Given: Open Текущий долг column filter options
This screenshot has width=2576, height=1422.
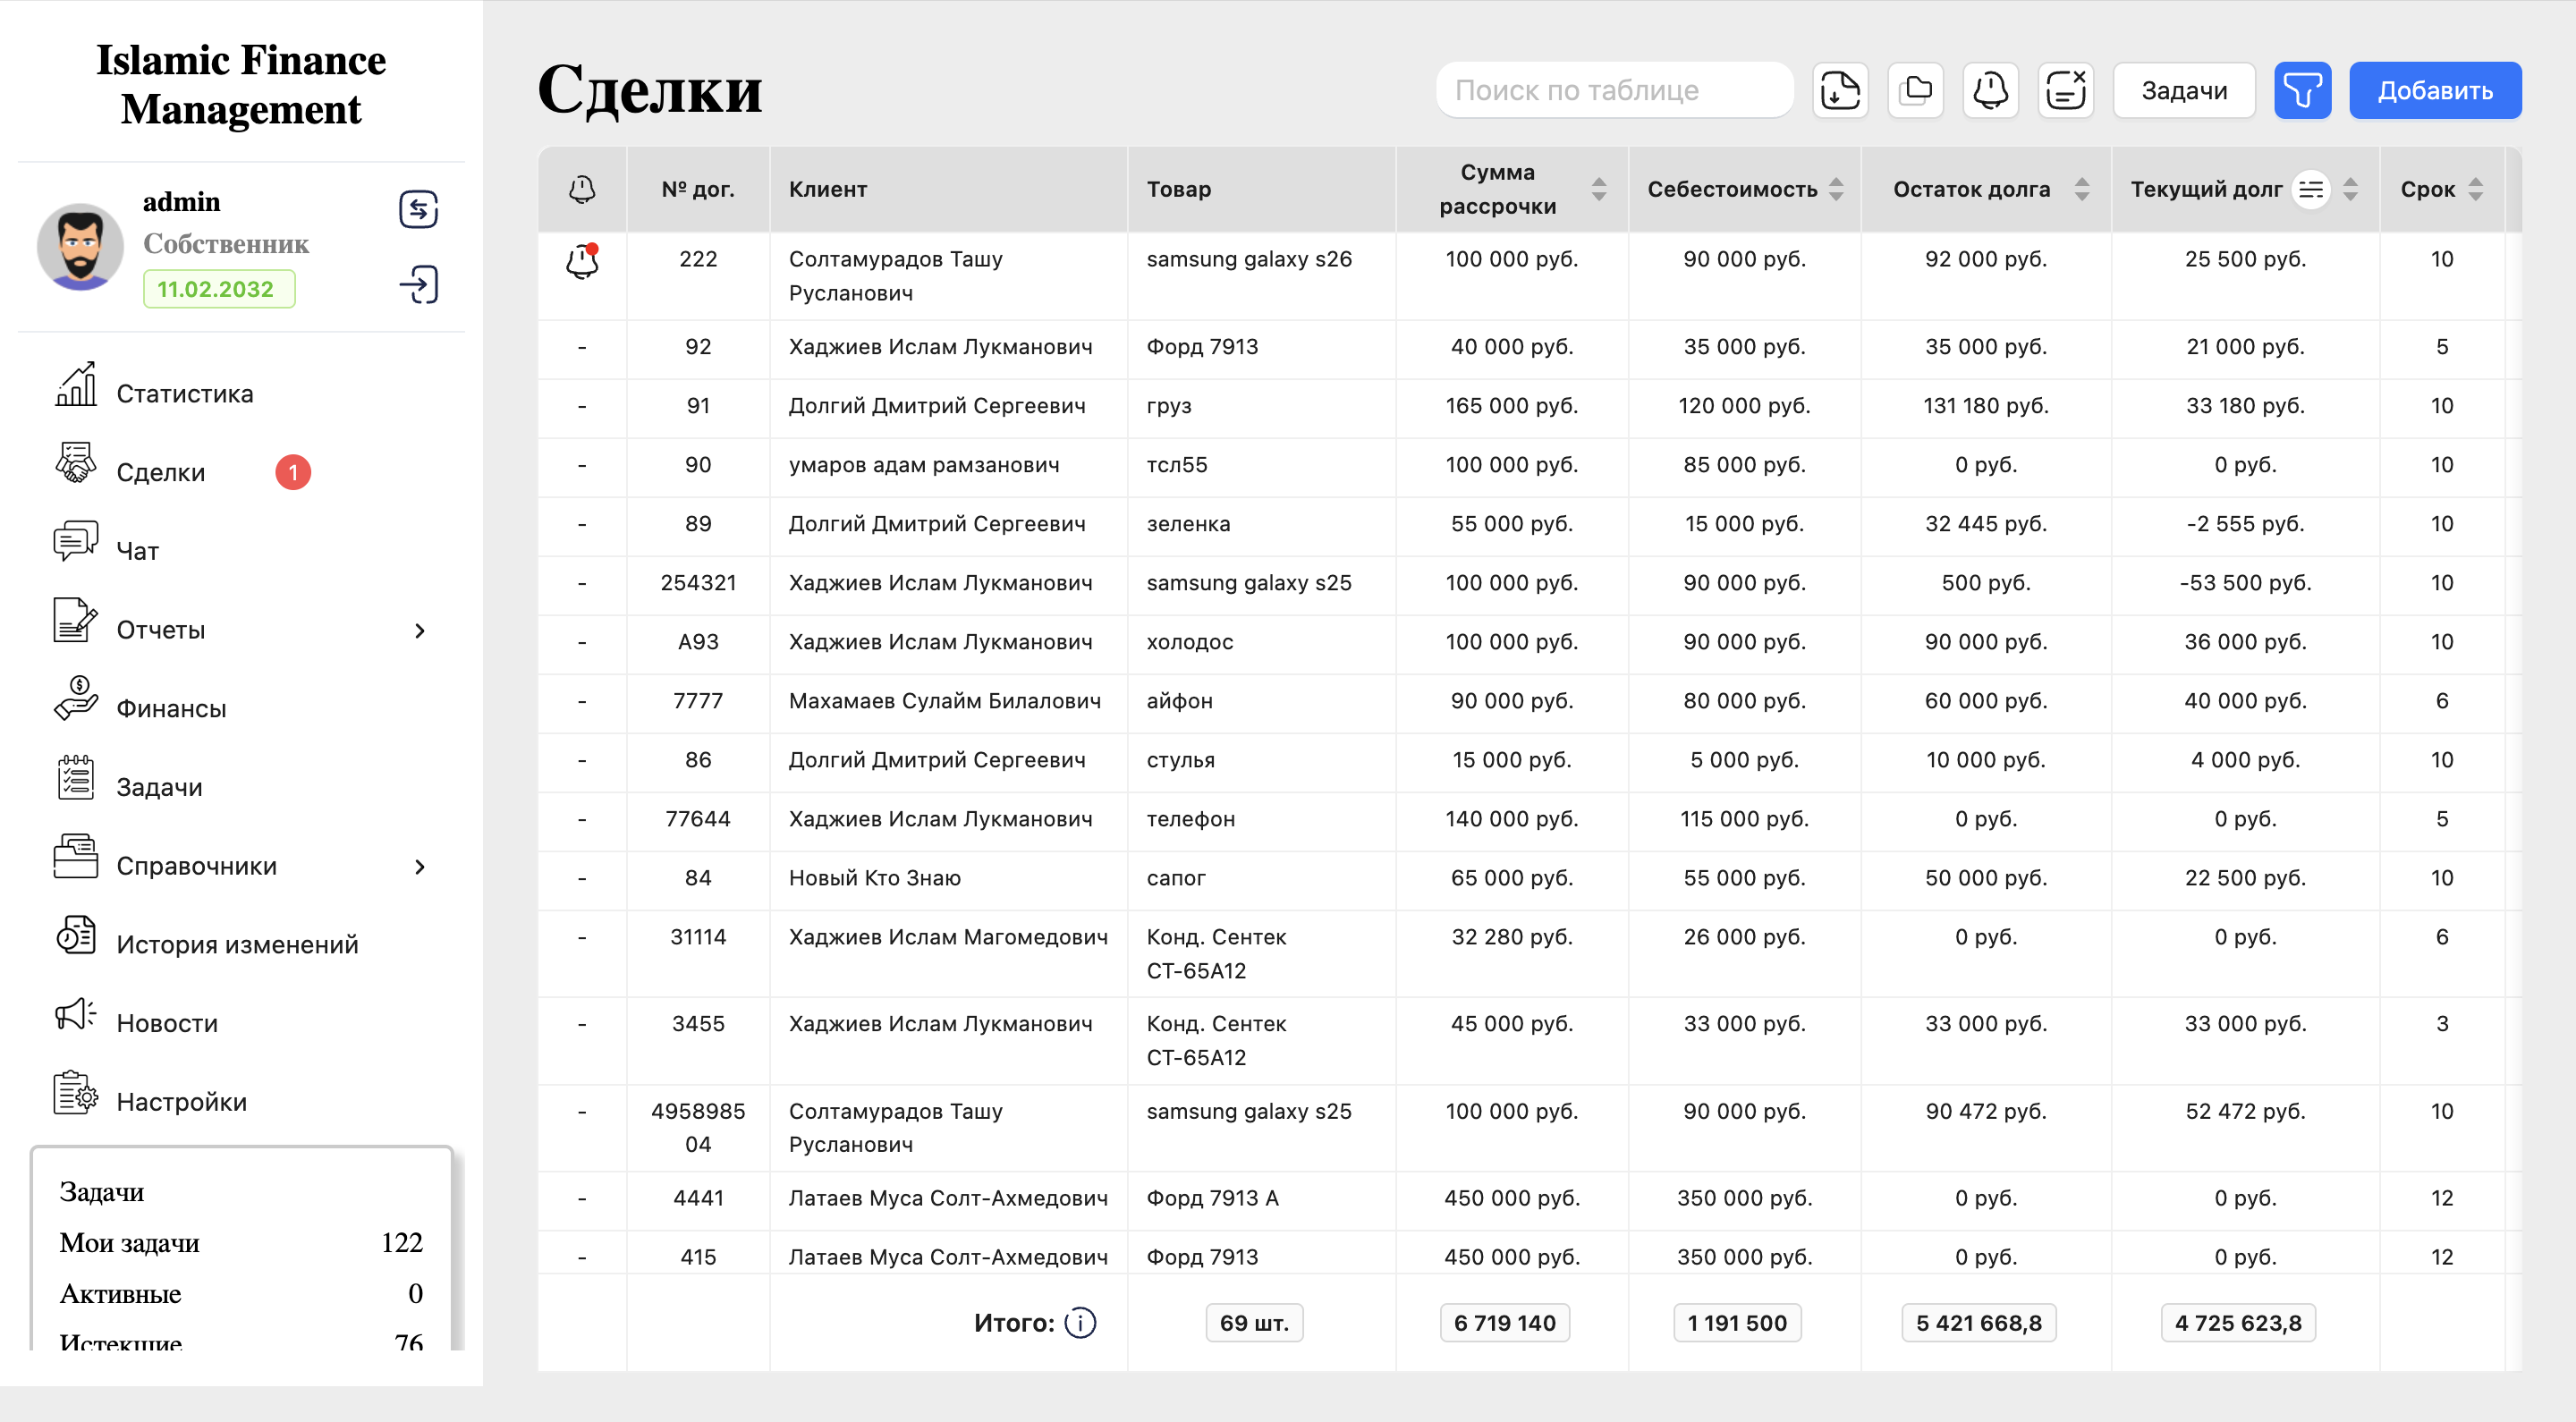Looking at the screenshot, I should pyautogui.click(x=2310, y=189).
